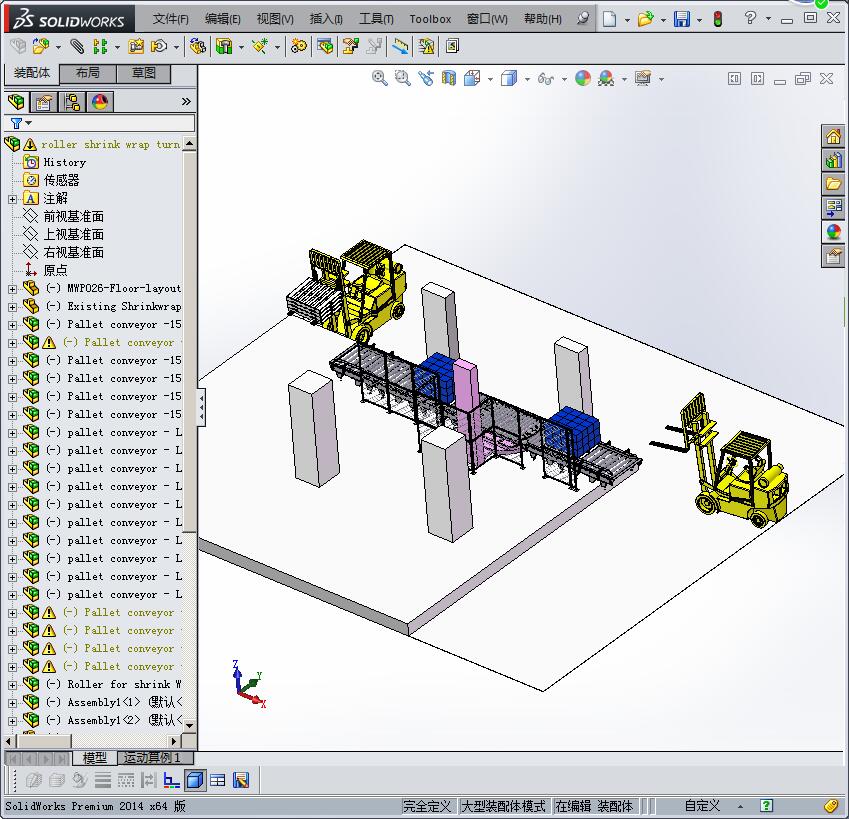Viewport: 849px width, 819px height.
Task: Open the File Explorer task pane icon
Action: tap(833, 184)
